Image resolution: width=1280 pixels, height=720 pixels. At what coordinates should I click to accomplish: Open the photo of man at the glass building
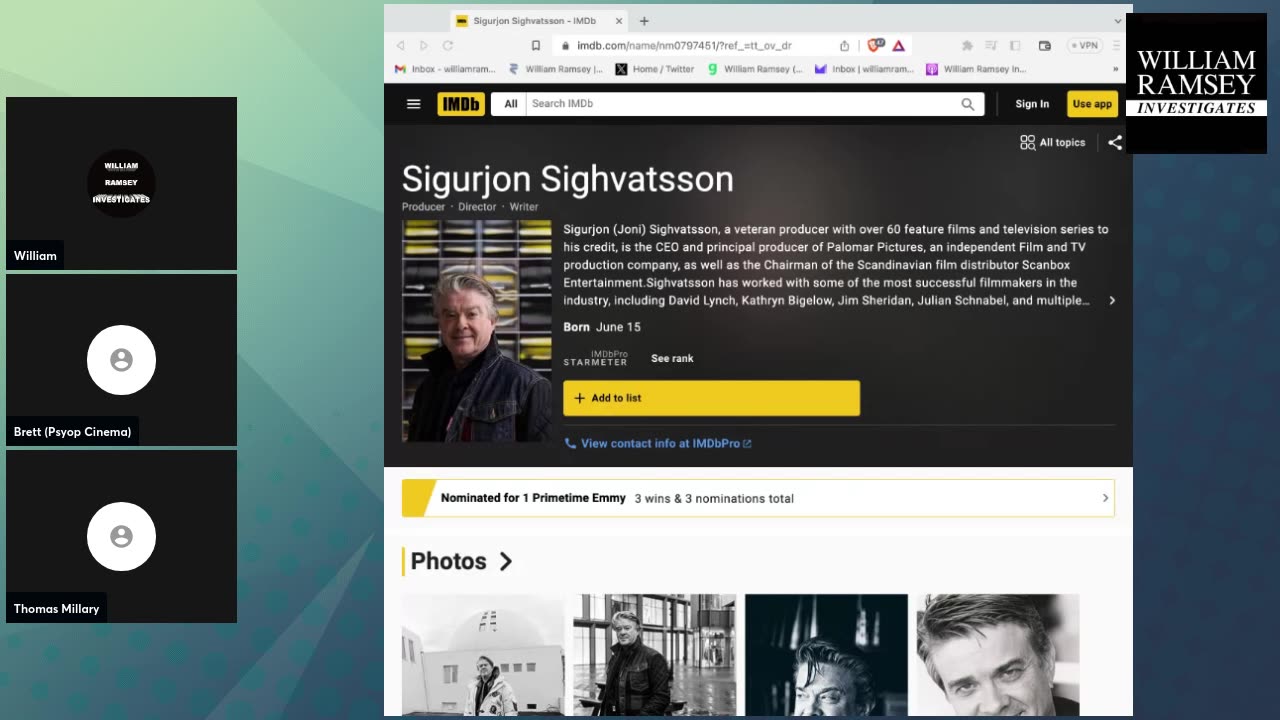(654, 655)
